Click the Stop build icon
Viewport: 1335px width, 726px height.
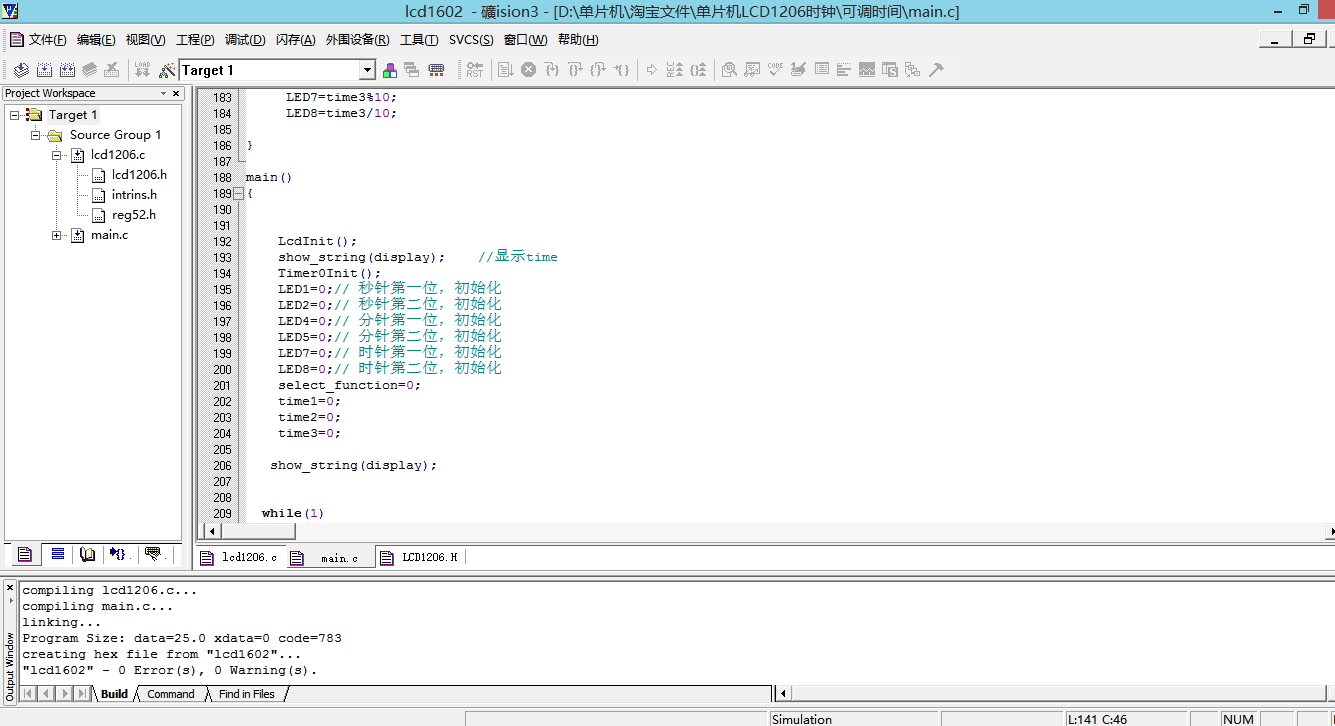click(112, 70)
